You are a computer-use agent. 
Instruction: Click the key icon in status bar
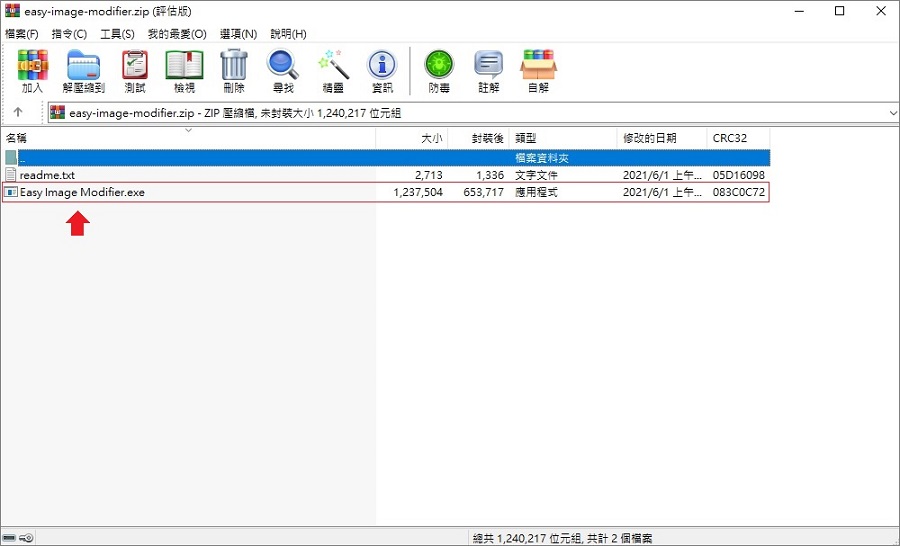pos(26,538)
